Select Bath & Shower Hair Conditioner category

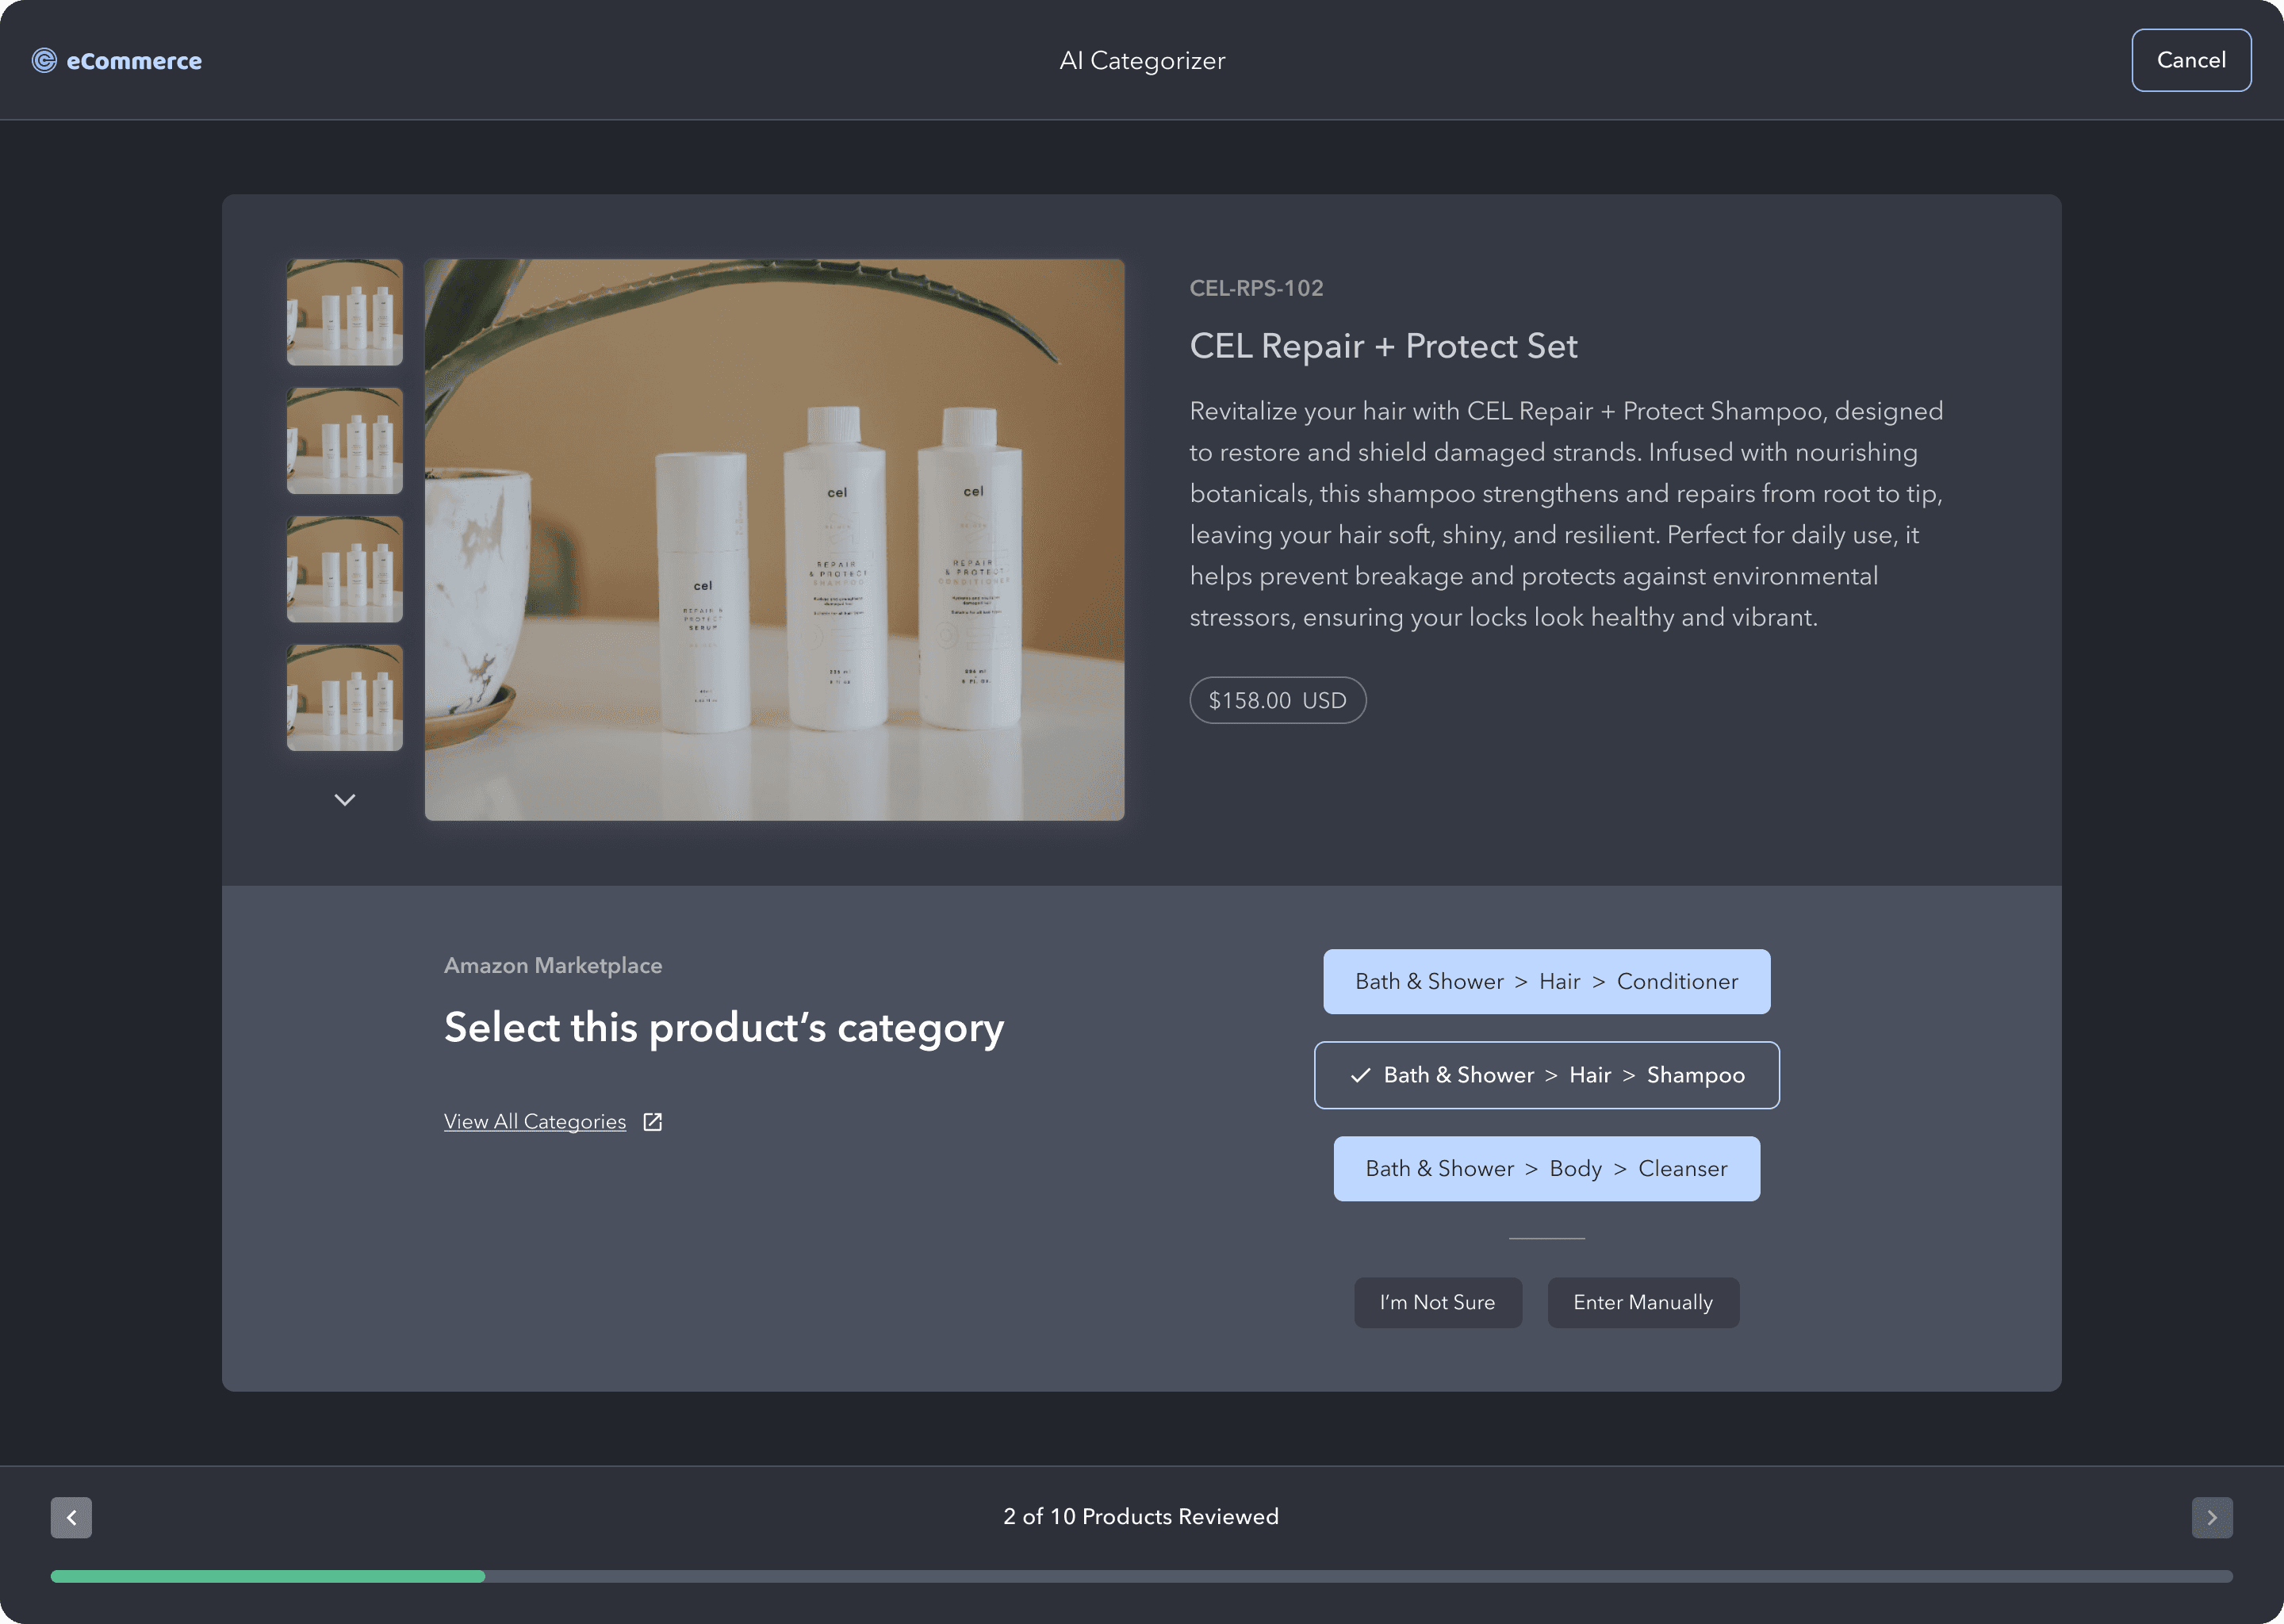click(1546, 982)
